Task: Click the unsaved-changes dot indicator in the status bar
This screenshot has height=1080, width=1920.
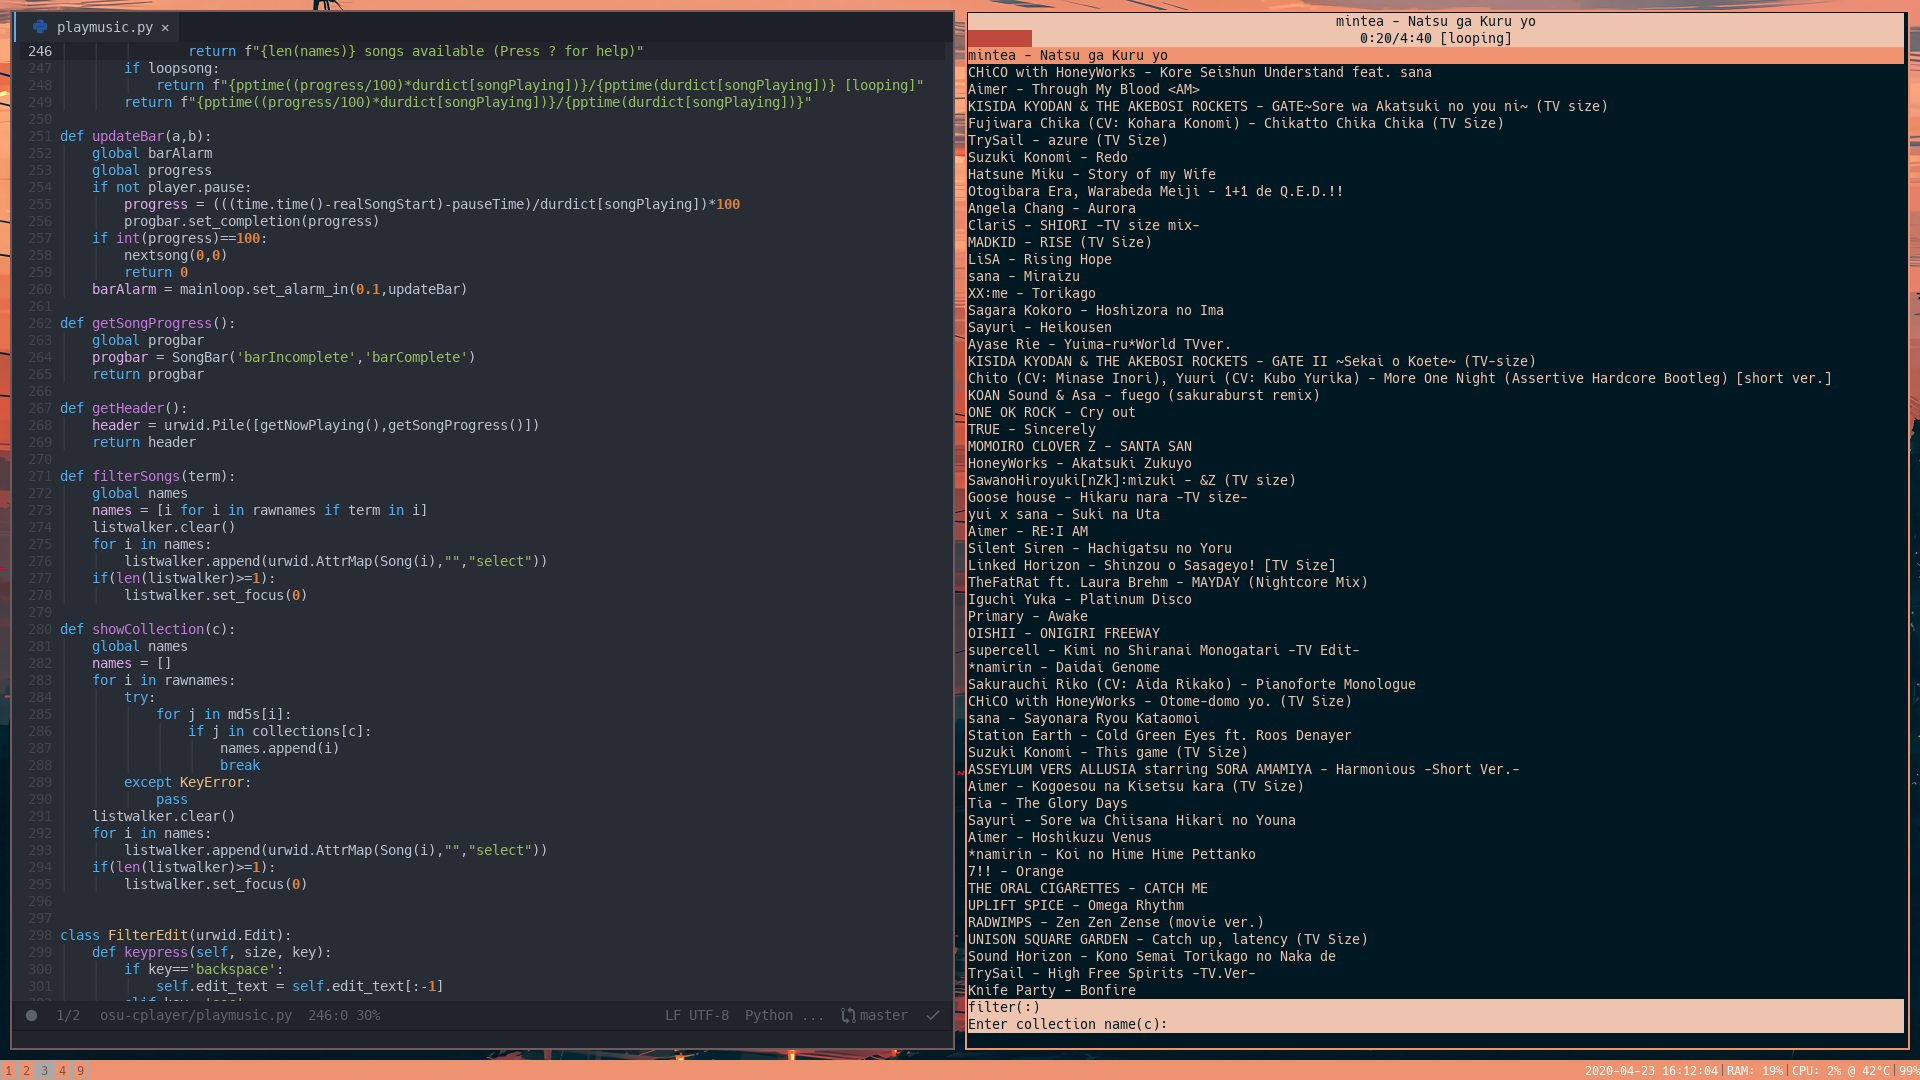Action: [x=30, y=1015]
